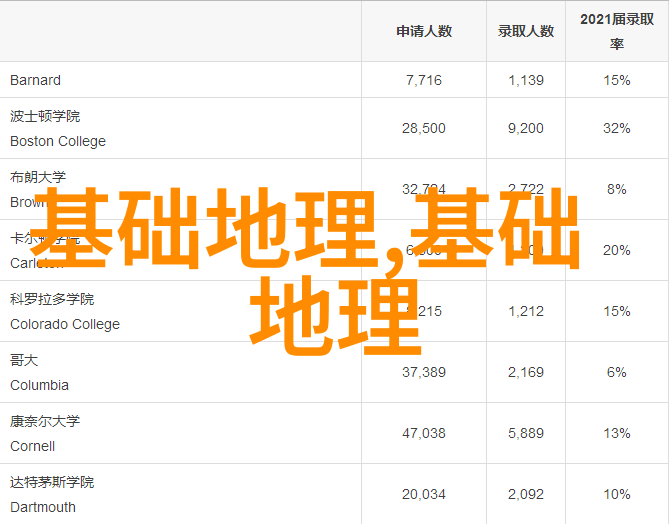The width and height of the screenshot is (670, 524).
Task: Click the 37,389 applicants cell
Action: [424, 372]
